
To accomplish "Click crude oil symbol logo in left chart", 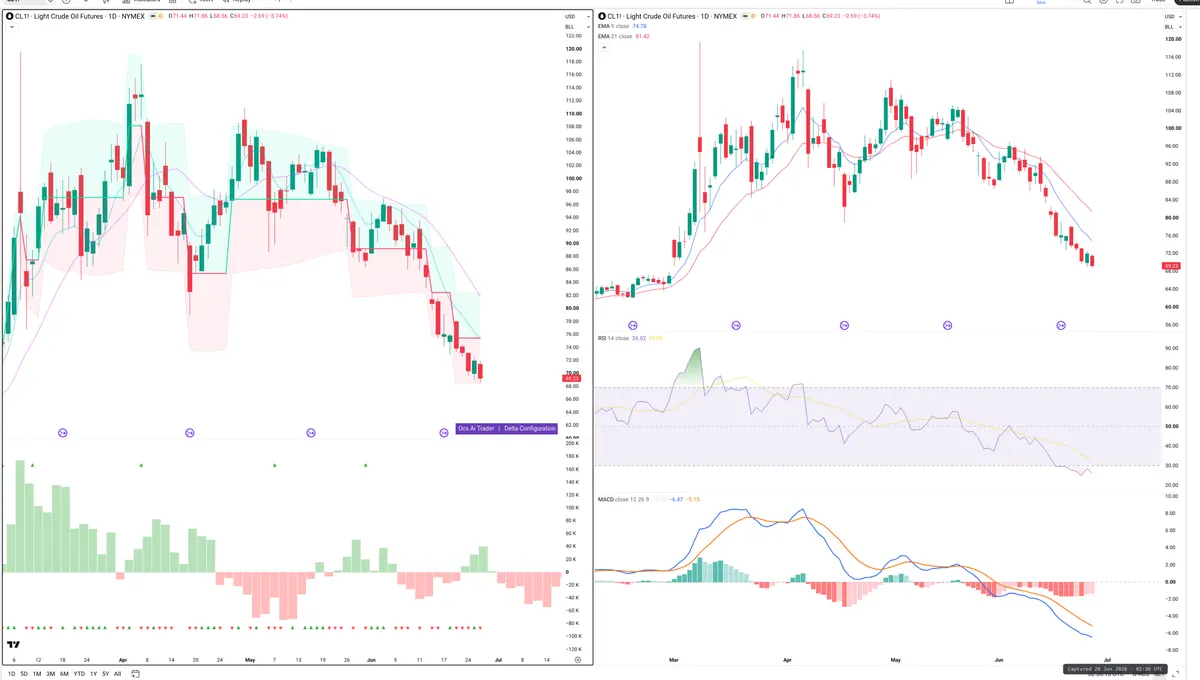I will pos(9,17).
